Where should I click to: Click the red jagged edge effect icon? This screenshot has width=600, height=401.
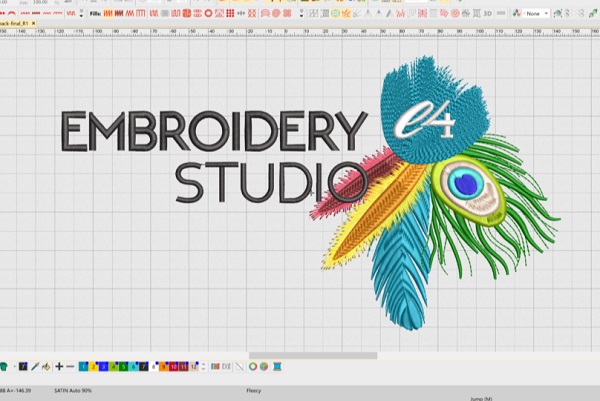400,14
